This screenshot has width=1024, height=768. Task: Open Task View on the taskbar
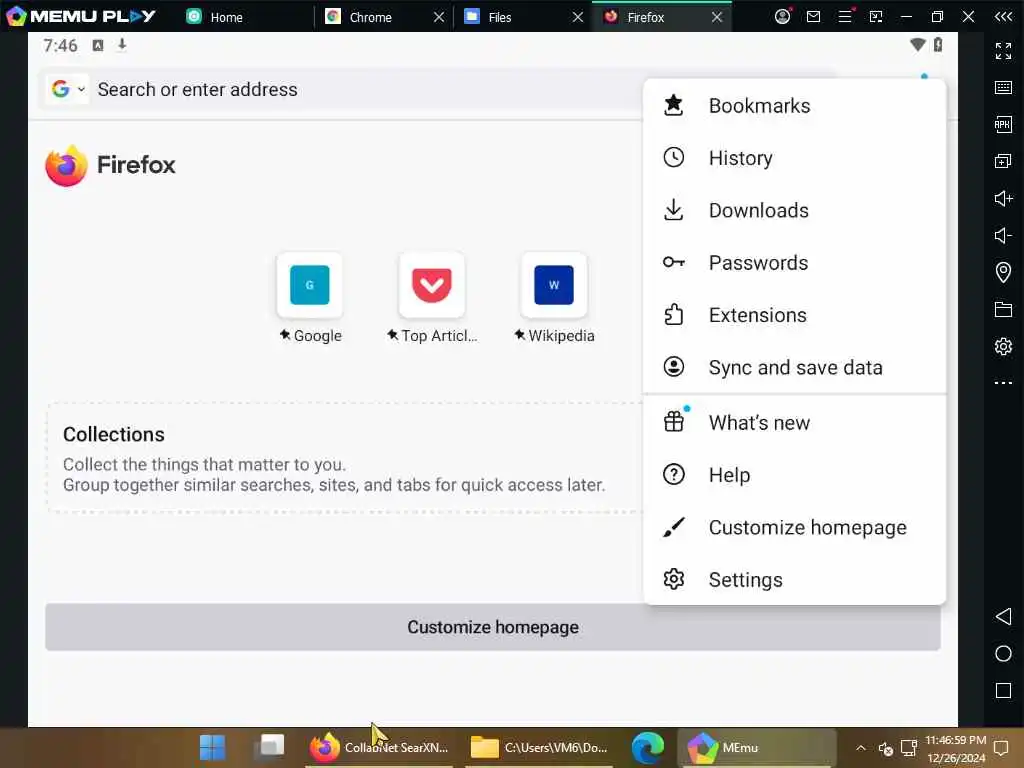[271, 746]
